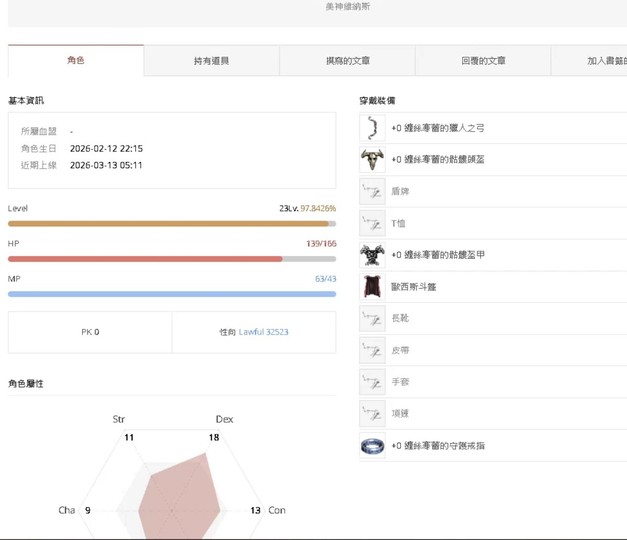Open the 持有道具 tab
627x540 pixels.
click(211, 61)
